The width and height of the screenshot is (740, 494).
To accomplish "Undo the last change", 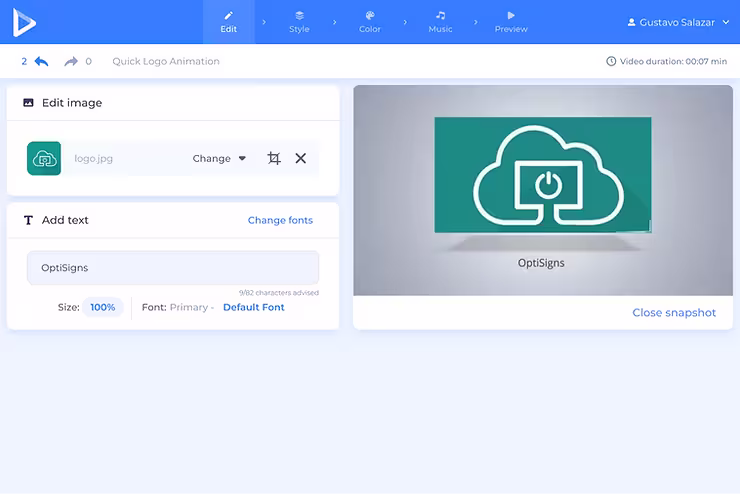I will click(42, 61).
